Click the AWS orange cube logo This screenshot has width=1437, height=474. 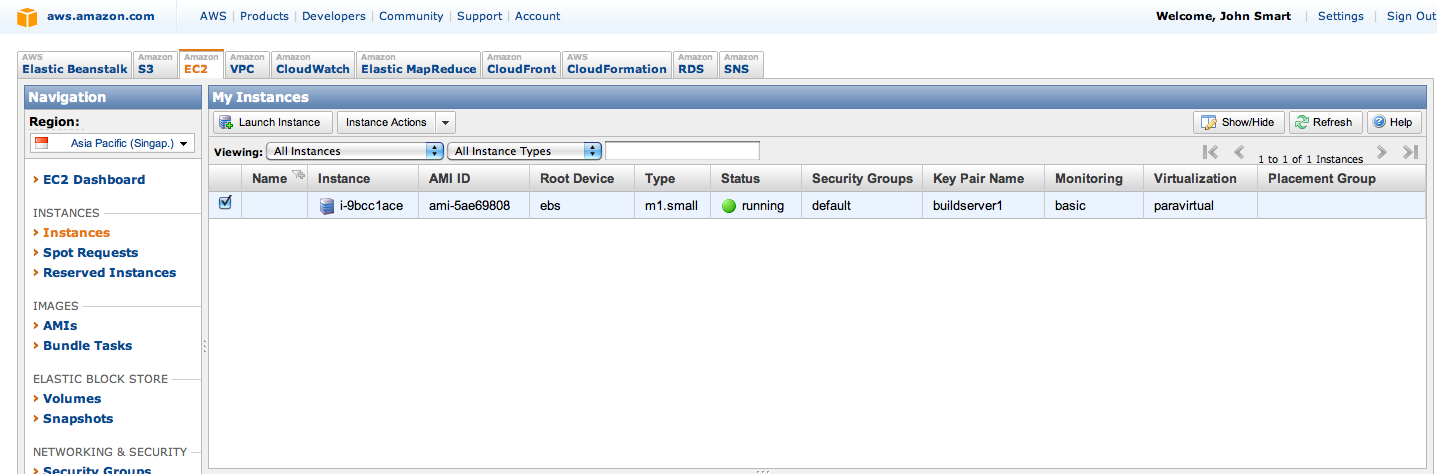[x=27, y=16]
